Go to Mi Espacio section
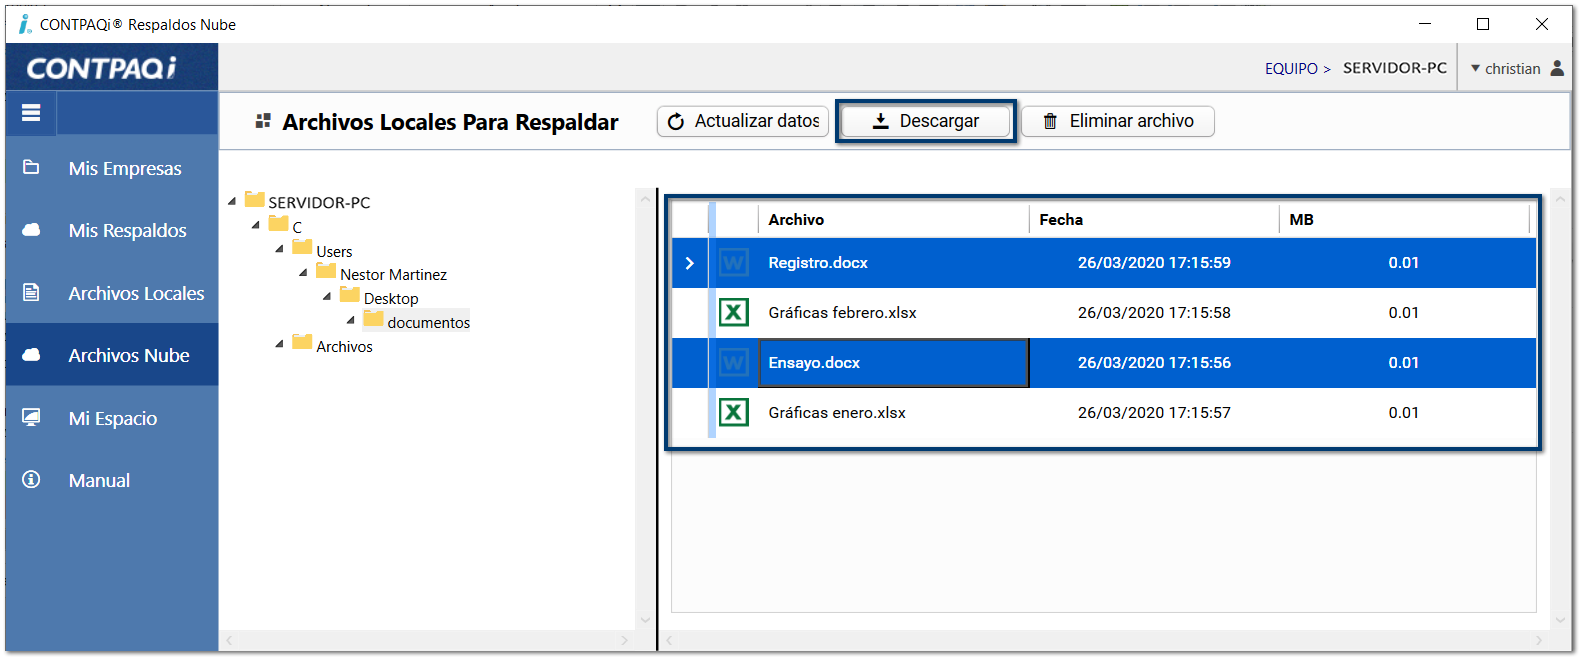This screenshot has width=1582, height=660. [x=112, y=419]
